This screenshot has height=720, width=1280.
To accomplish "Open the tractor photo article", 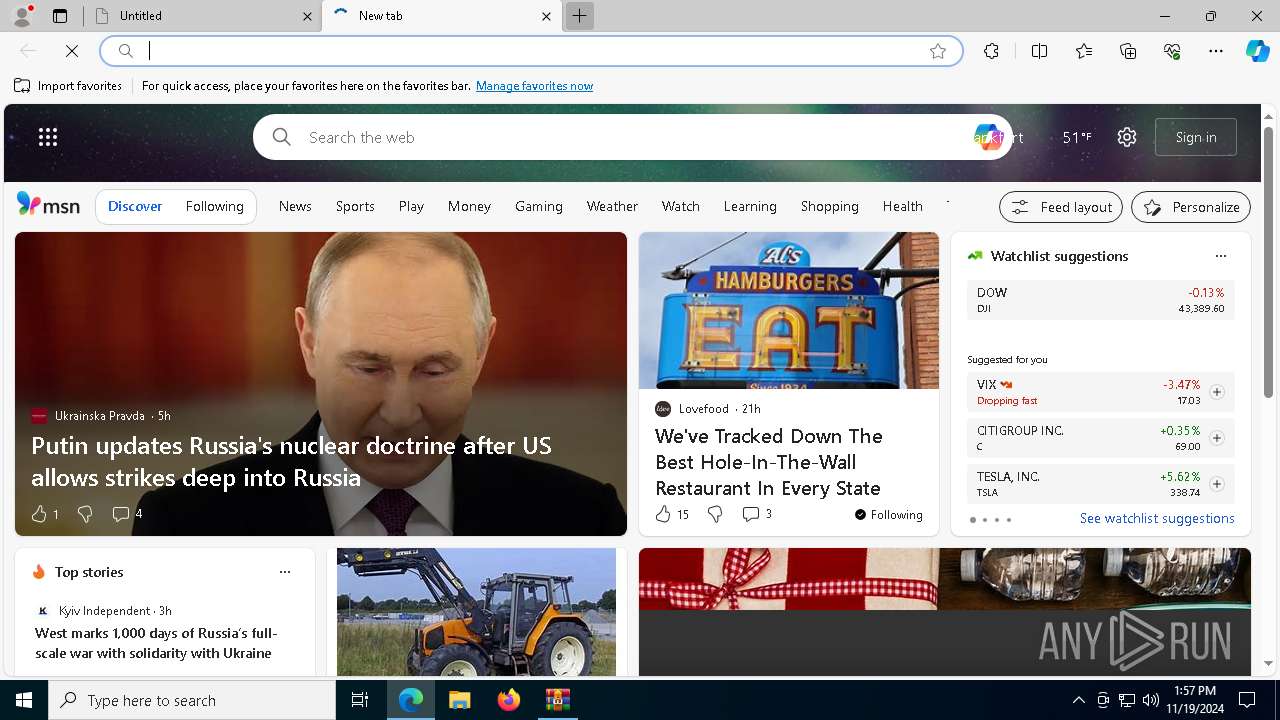I will (476, 612).
